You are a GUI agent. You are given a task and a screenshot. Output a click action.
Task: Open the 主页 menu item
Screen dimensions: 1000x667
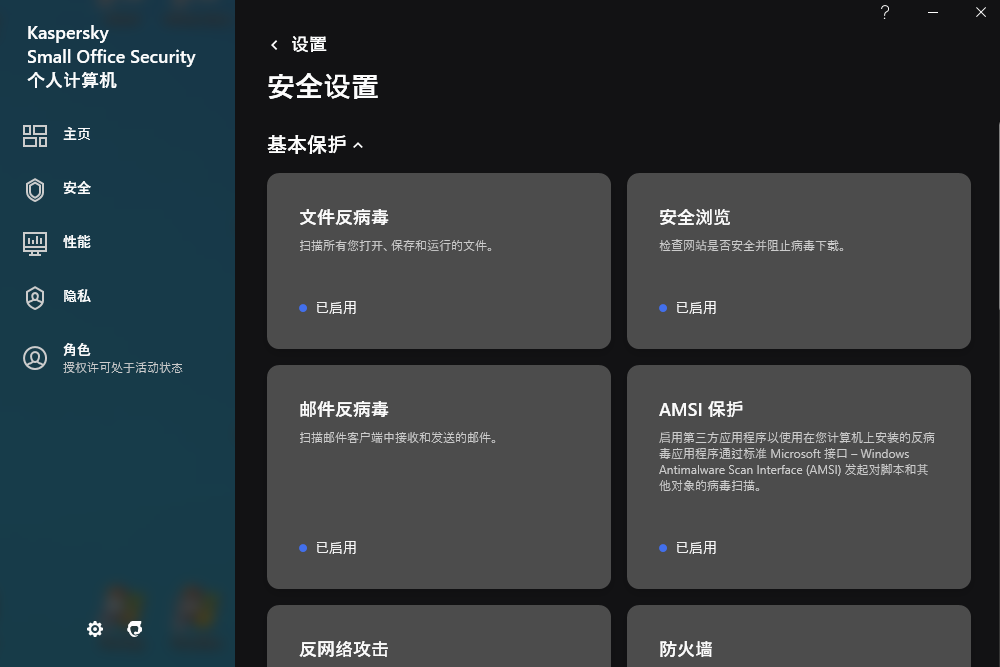[77, 134]
